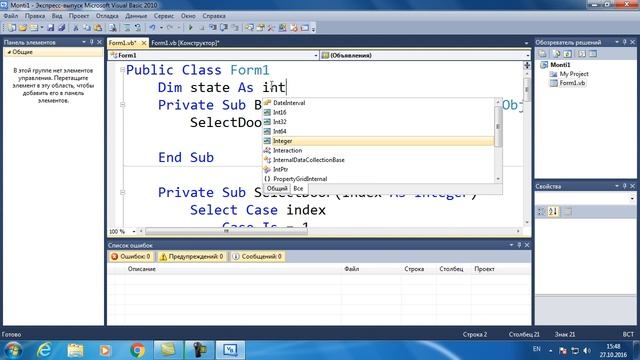Click the Open File folder icon
640x360 pixels.
coord(23,28)
